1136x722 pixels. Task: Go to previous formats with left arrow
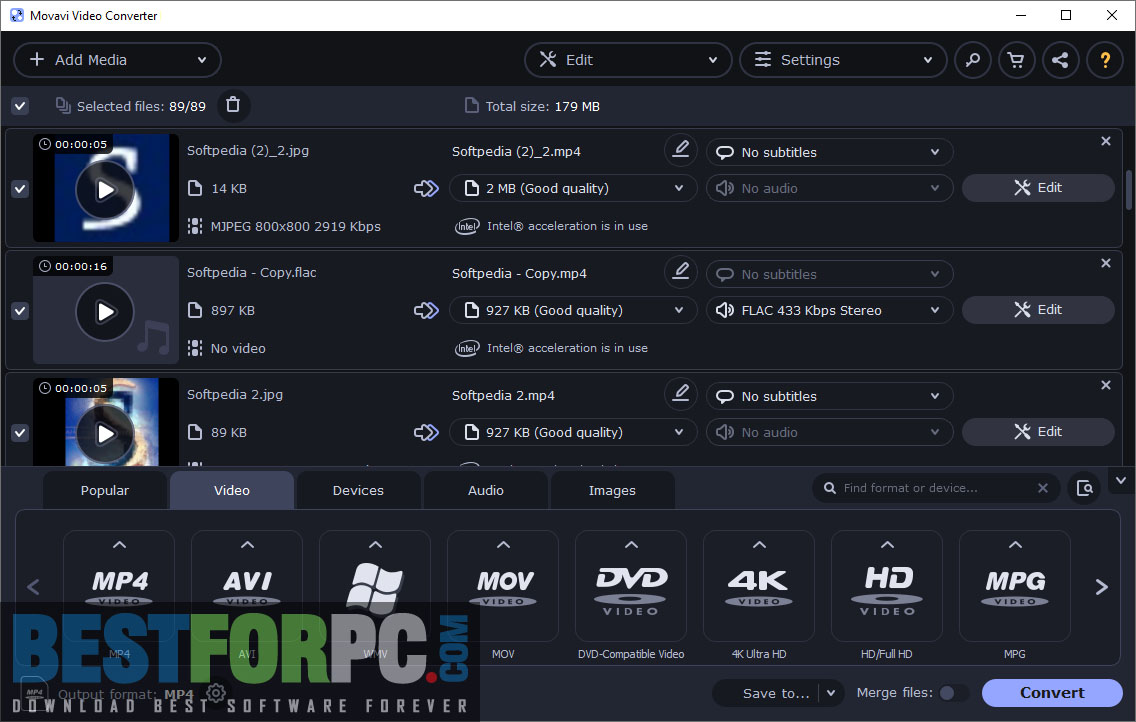point(33,587)
